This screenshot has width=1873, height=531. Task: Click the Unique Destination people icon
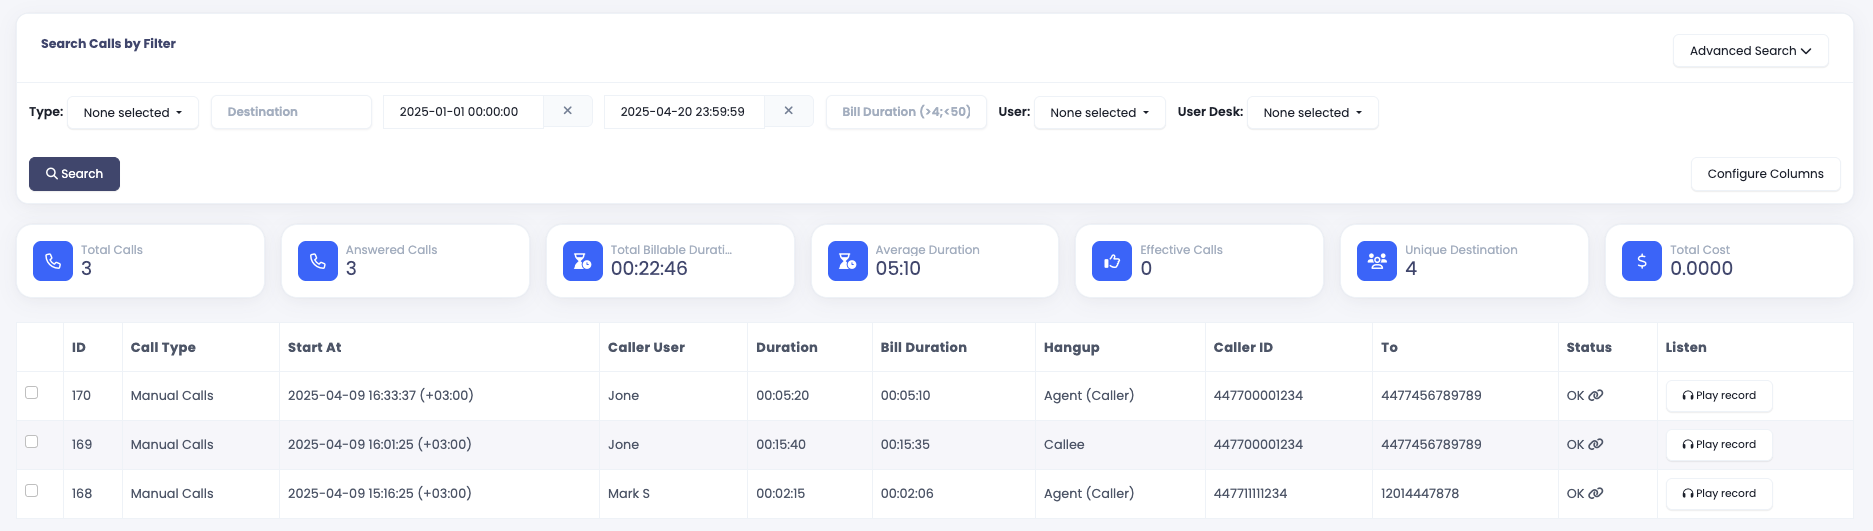[1377, 261]
